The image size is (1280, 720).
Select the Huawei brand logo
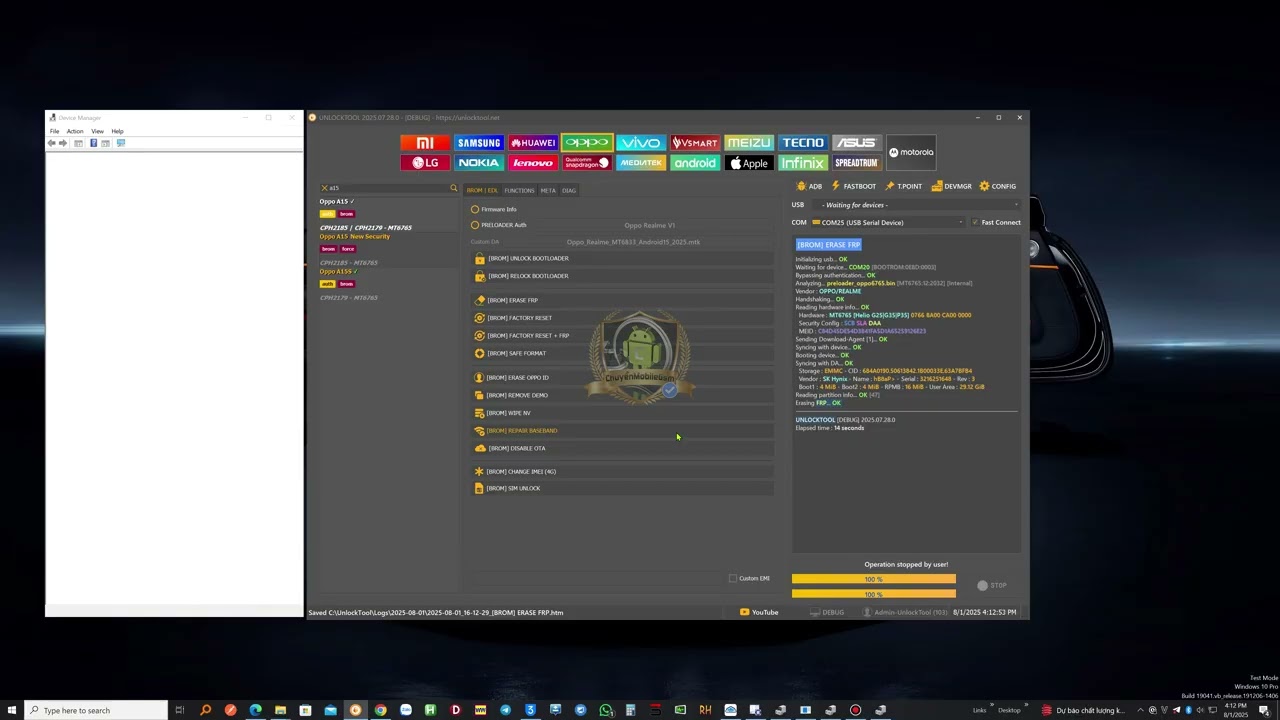point(533,143)
